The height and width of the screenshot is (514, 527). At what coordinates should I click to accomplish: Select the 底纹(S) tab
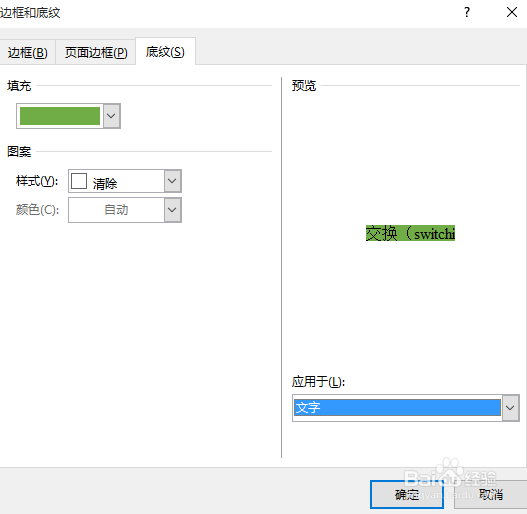point(165,52)
